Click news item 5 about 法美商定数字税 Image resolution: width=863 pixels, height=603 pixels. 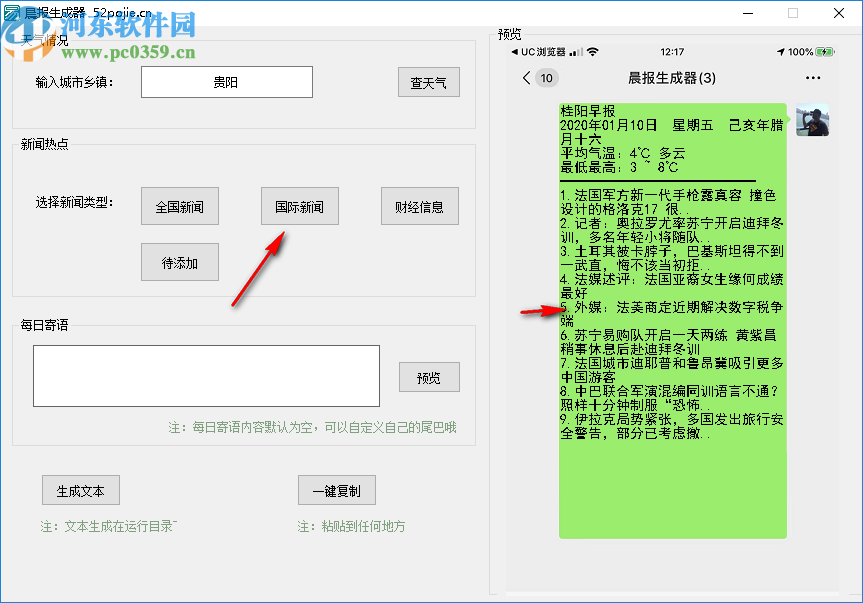(671, 314)
